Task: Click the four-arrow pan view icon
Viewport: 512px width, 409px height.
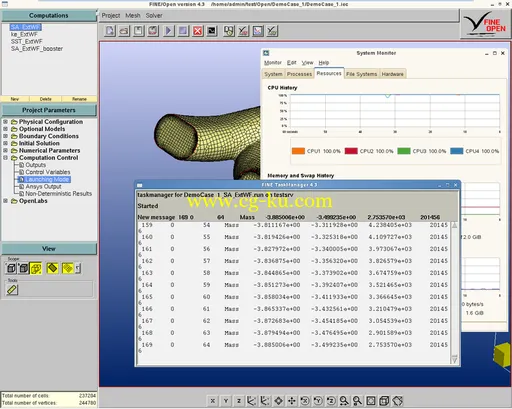Action: (x=292, y=401)
